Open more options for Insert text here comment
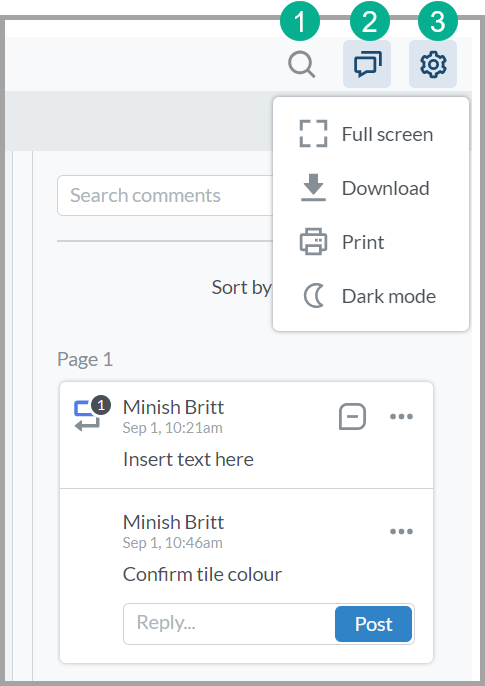The width and height of the screenshot is (485, 686). pyautogui.click(x=401, y=416)
